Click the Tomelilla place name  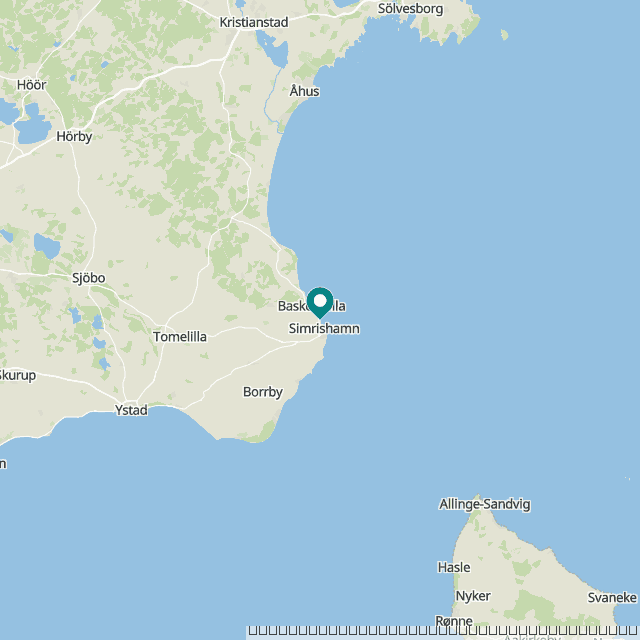click(x=180, y=337)
